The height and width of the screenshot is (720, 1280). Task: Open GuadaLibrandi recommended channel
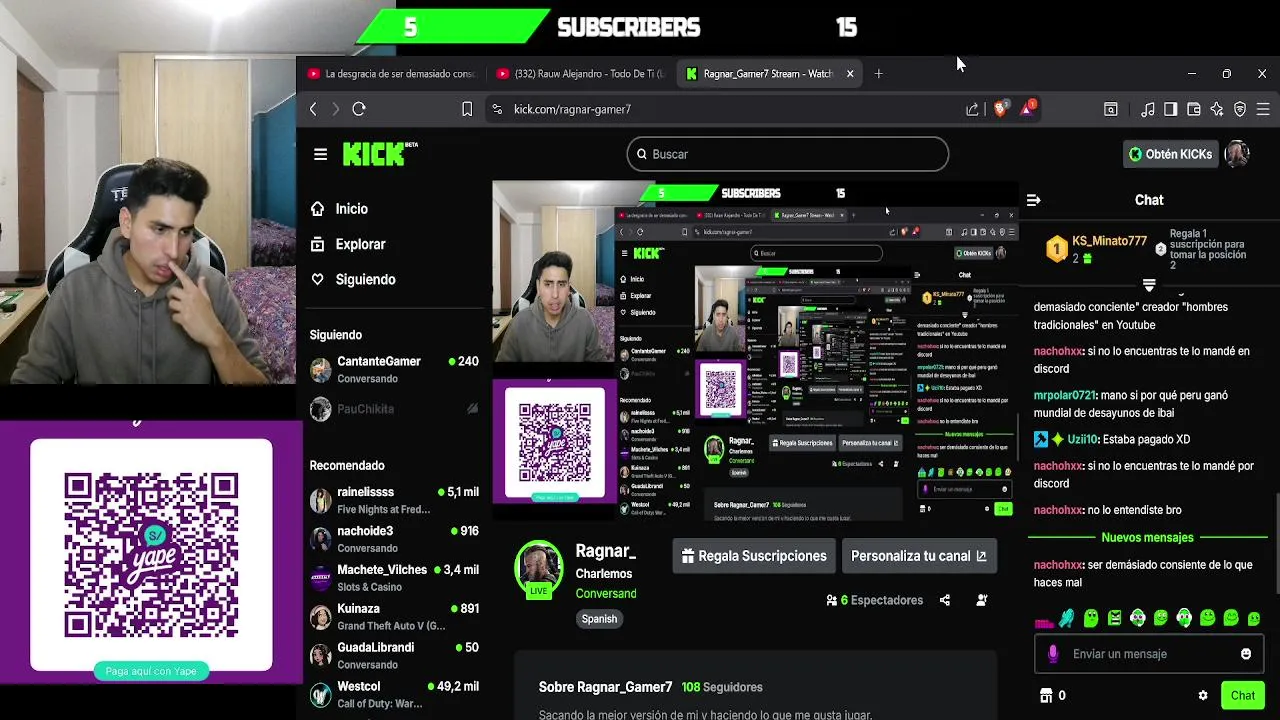coord(394,656)
